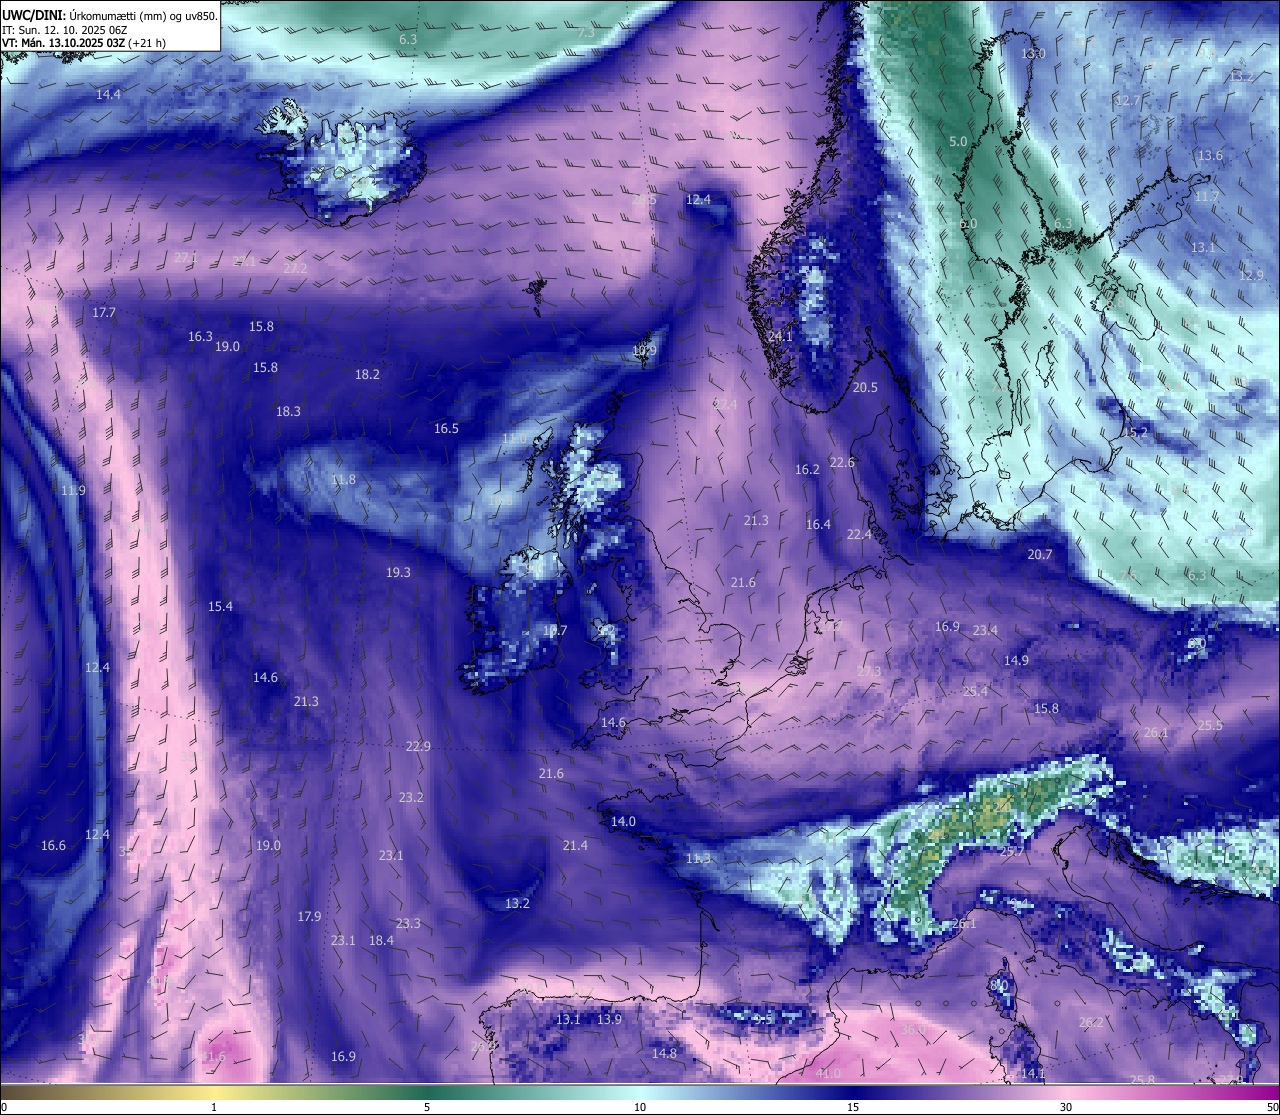Select the 'IT: Sun. 12. 10. 2025 06Z' line
This screenshot has height=1115, width=1280.
(x=64, y=30)
